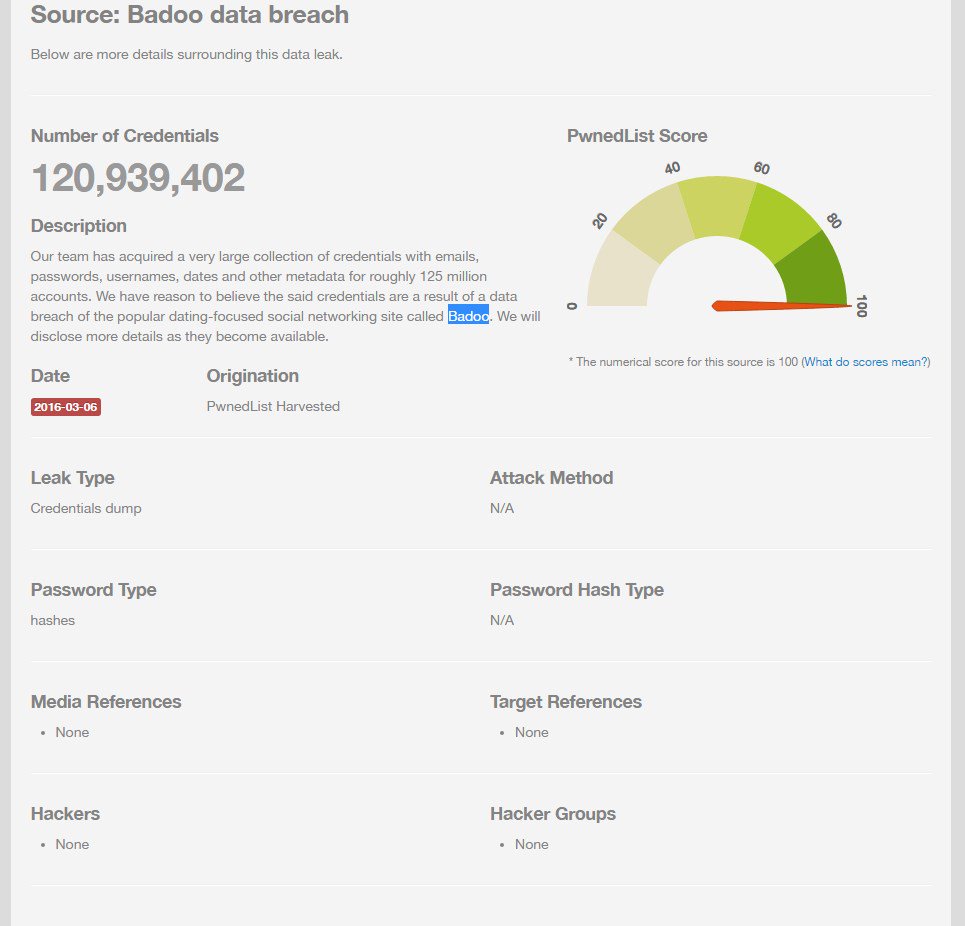Click the Origination heading

(253, 376)
